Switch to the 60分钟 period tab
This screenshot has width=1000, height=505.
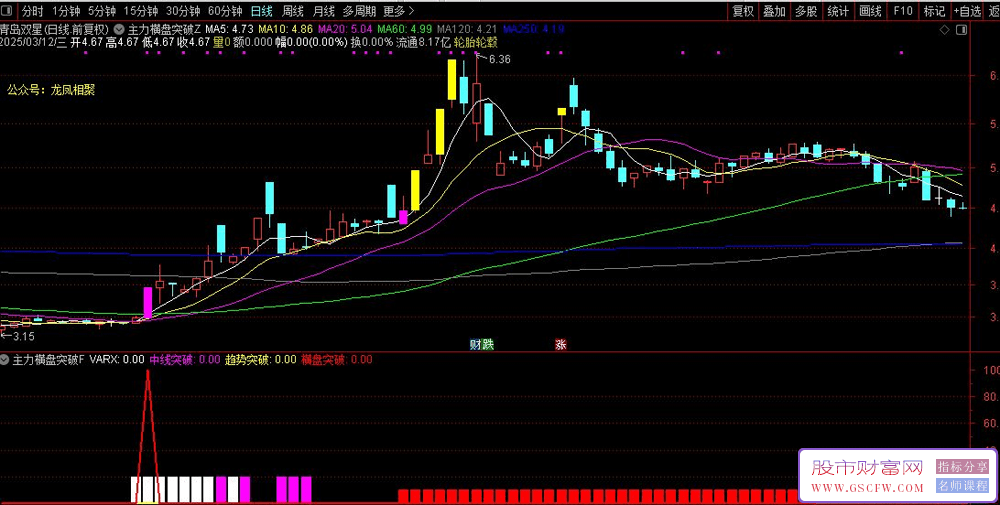[225, 11]
